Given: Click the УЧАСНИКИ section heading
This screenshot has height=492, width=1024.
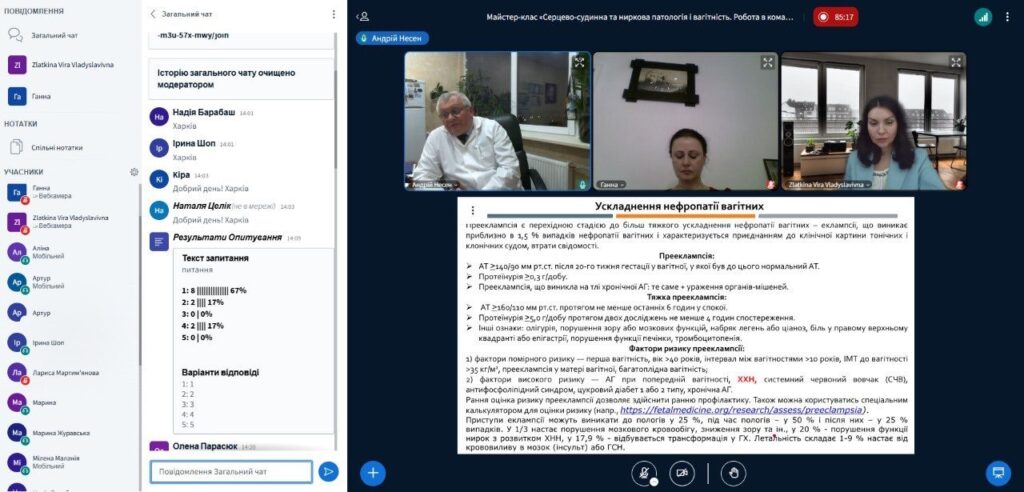Looking at the screenshot, I should click(24, 172).
